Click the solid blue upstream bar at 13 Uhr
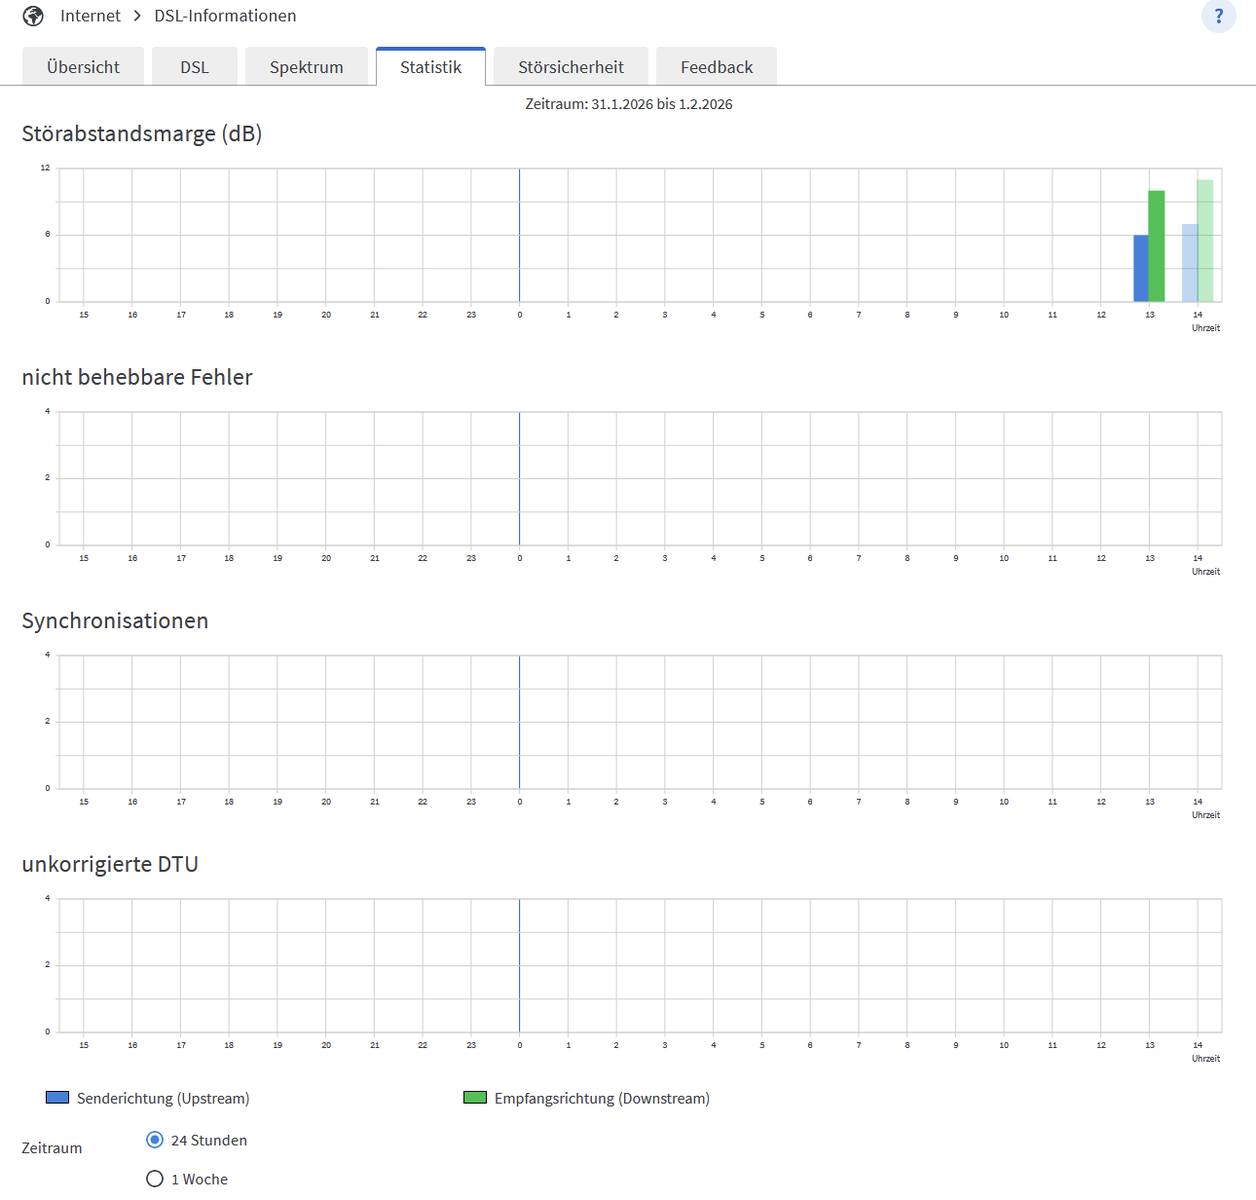Image resolution: width=1256 pixels, height=1200 pixels. point(1141,268)
